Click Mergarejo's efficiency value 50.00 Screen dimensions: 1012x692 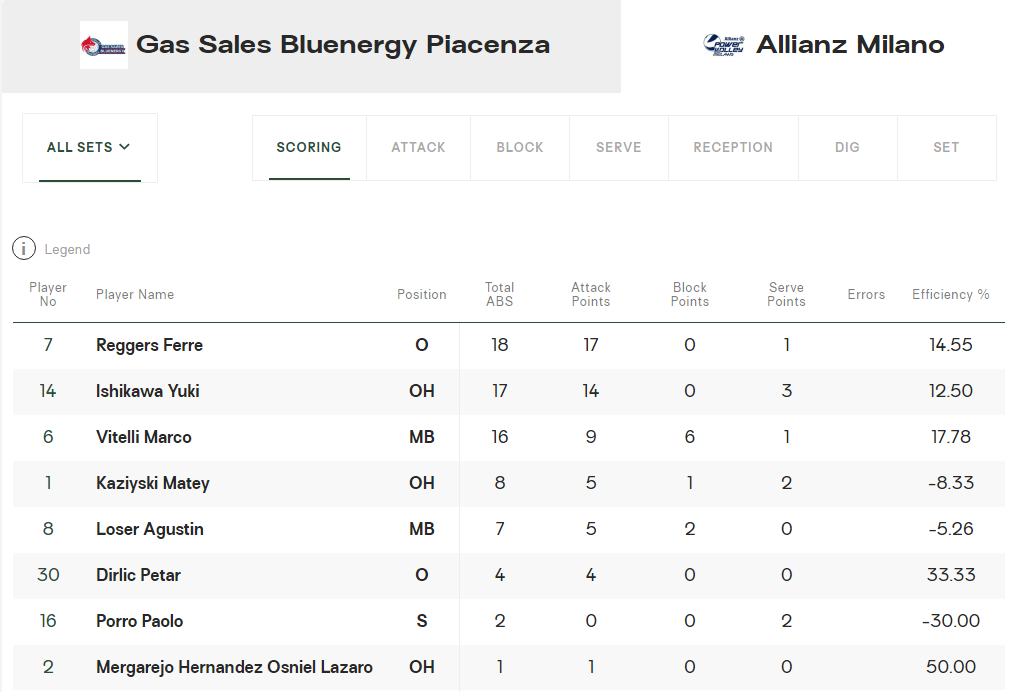[951, 667]
